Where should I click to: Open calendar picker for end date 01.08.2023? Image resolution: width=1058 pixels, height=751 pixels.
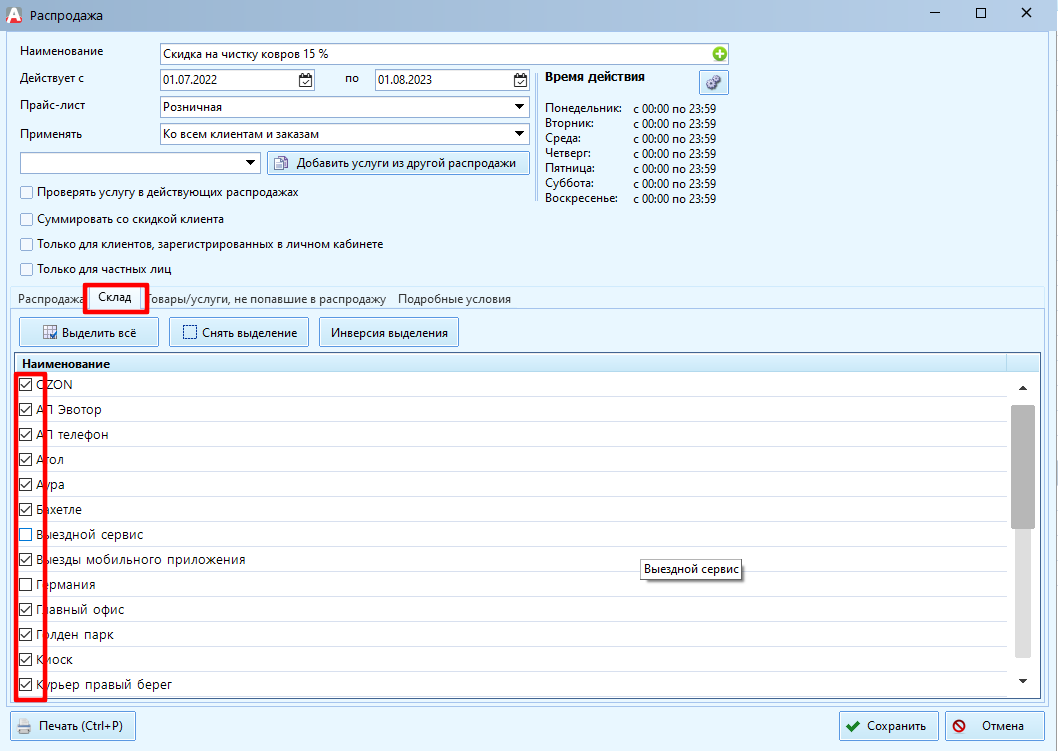click(520, 80)
